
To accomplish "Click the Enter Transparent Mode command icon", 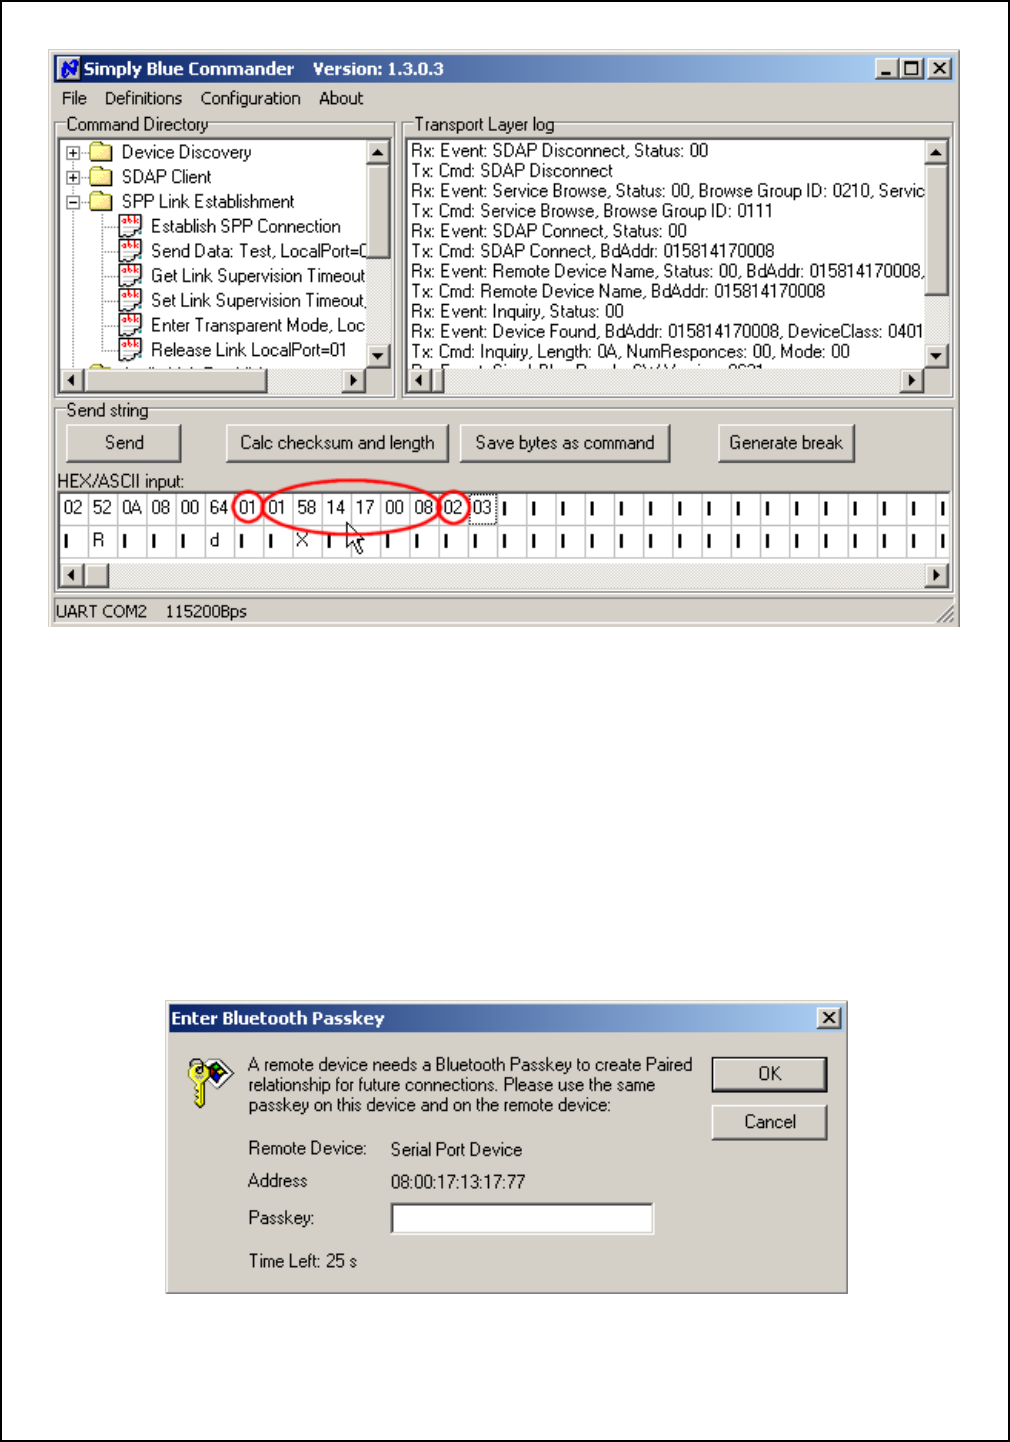I will (x=130, y=325).
